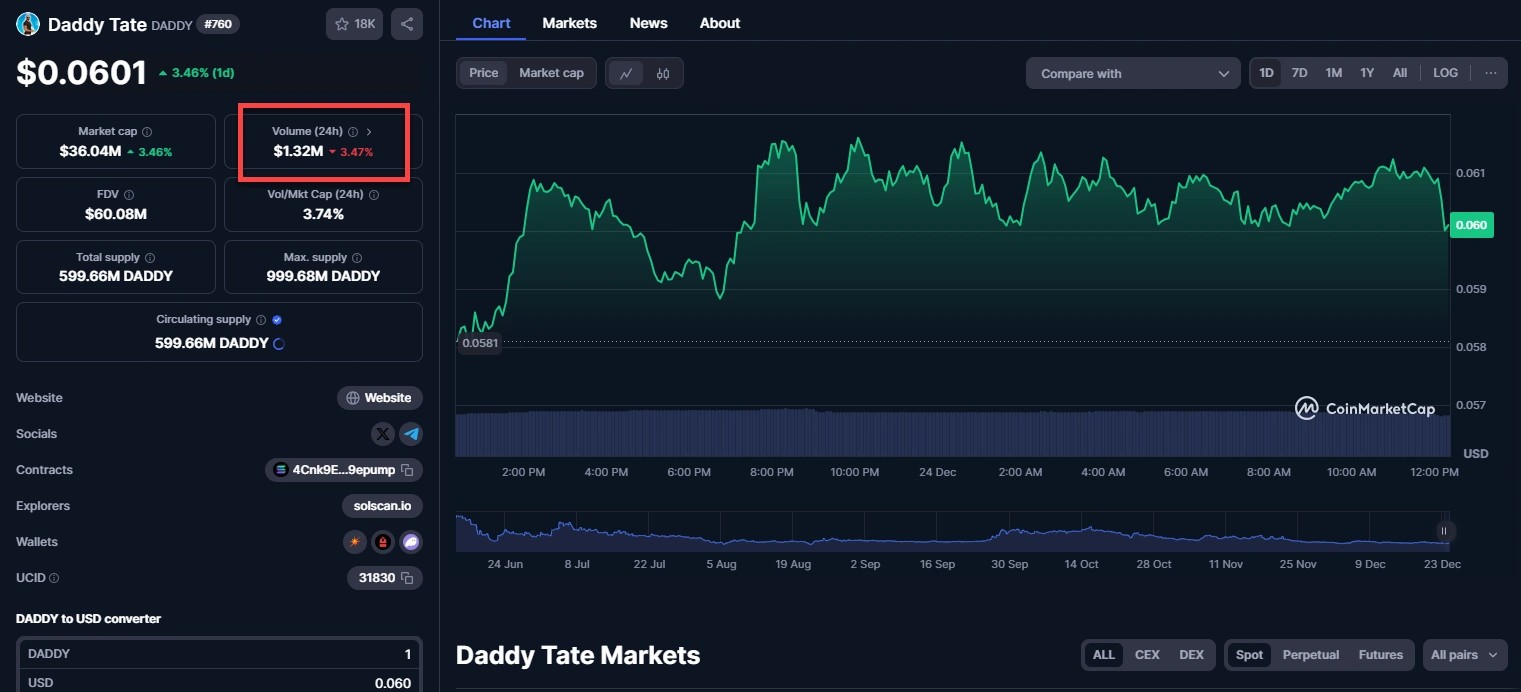Copy the contract address 4Cnk9E...9epump

(407, 470)
